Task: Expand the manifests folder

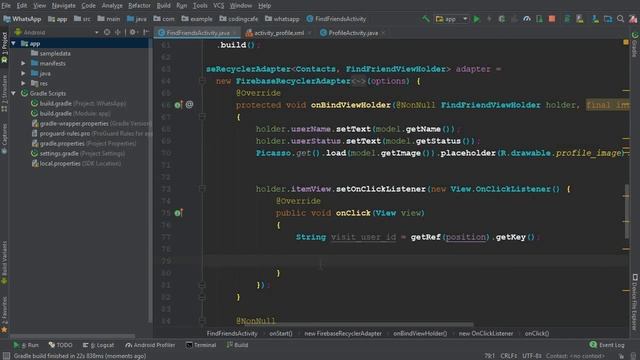Action: point(23,63)
